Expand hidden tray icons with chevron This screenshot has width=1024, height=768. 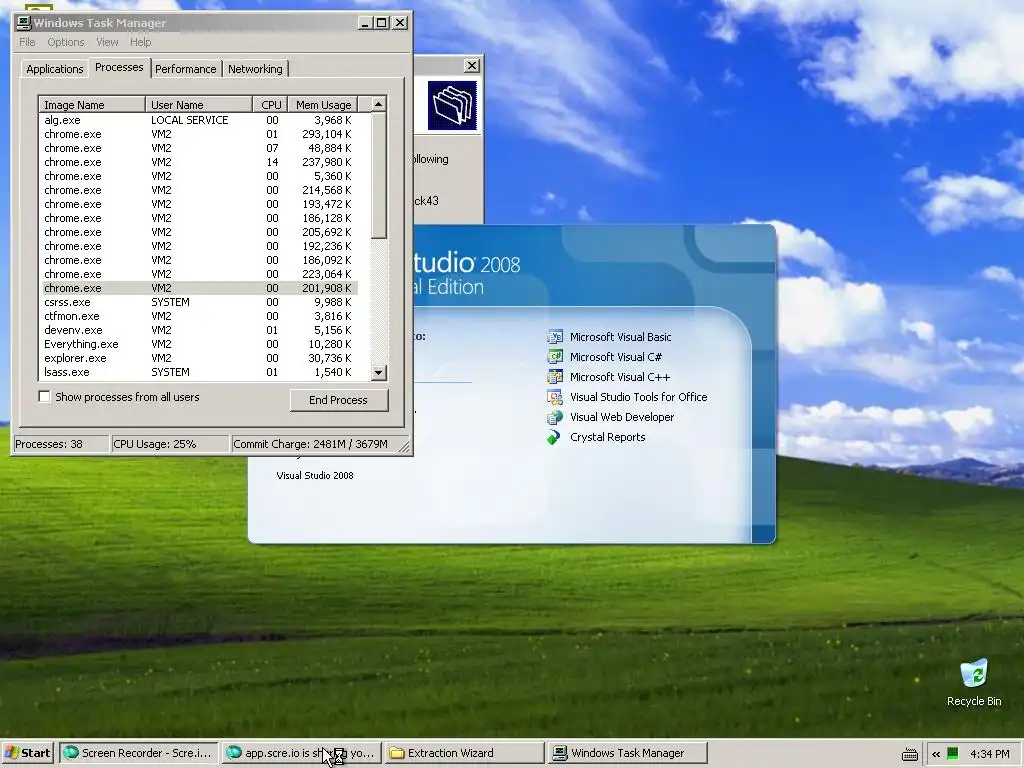tap(936, 754)
